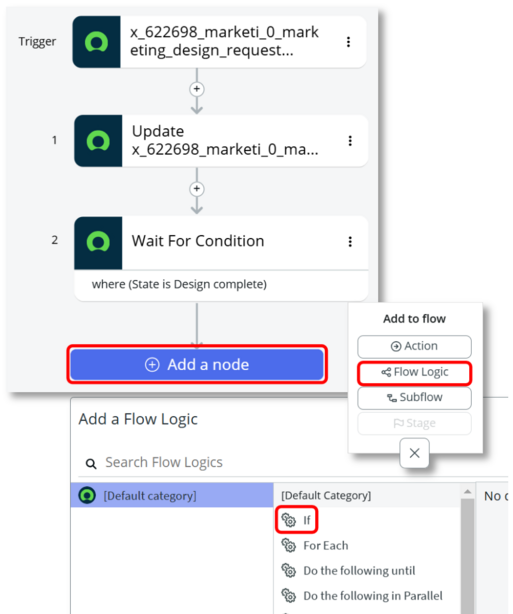513x614 pixels.
Task: Choose Subflow in the Add to flow menu
Action: tap(414, 398)
